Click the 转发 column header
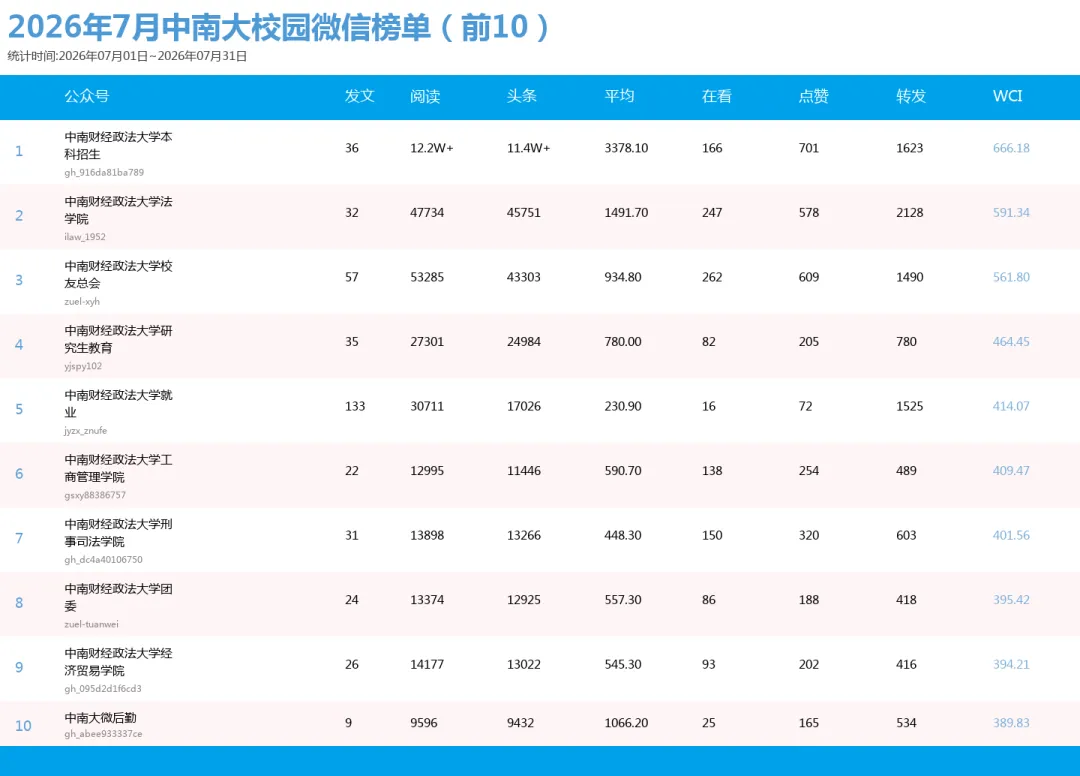 point(911,96)
